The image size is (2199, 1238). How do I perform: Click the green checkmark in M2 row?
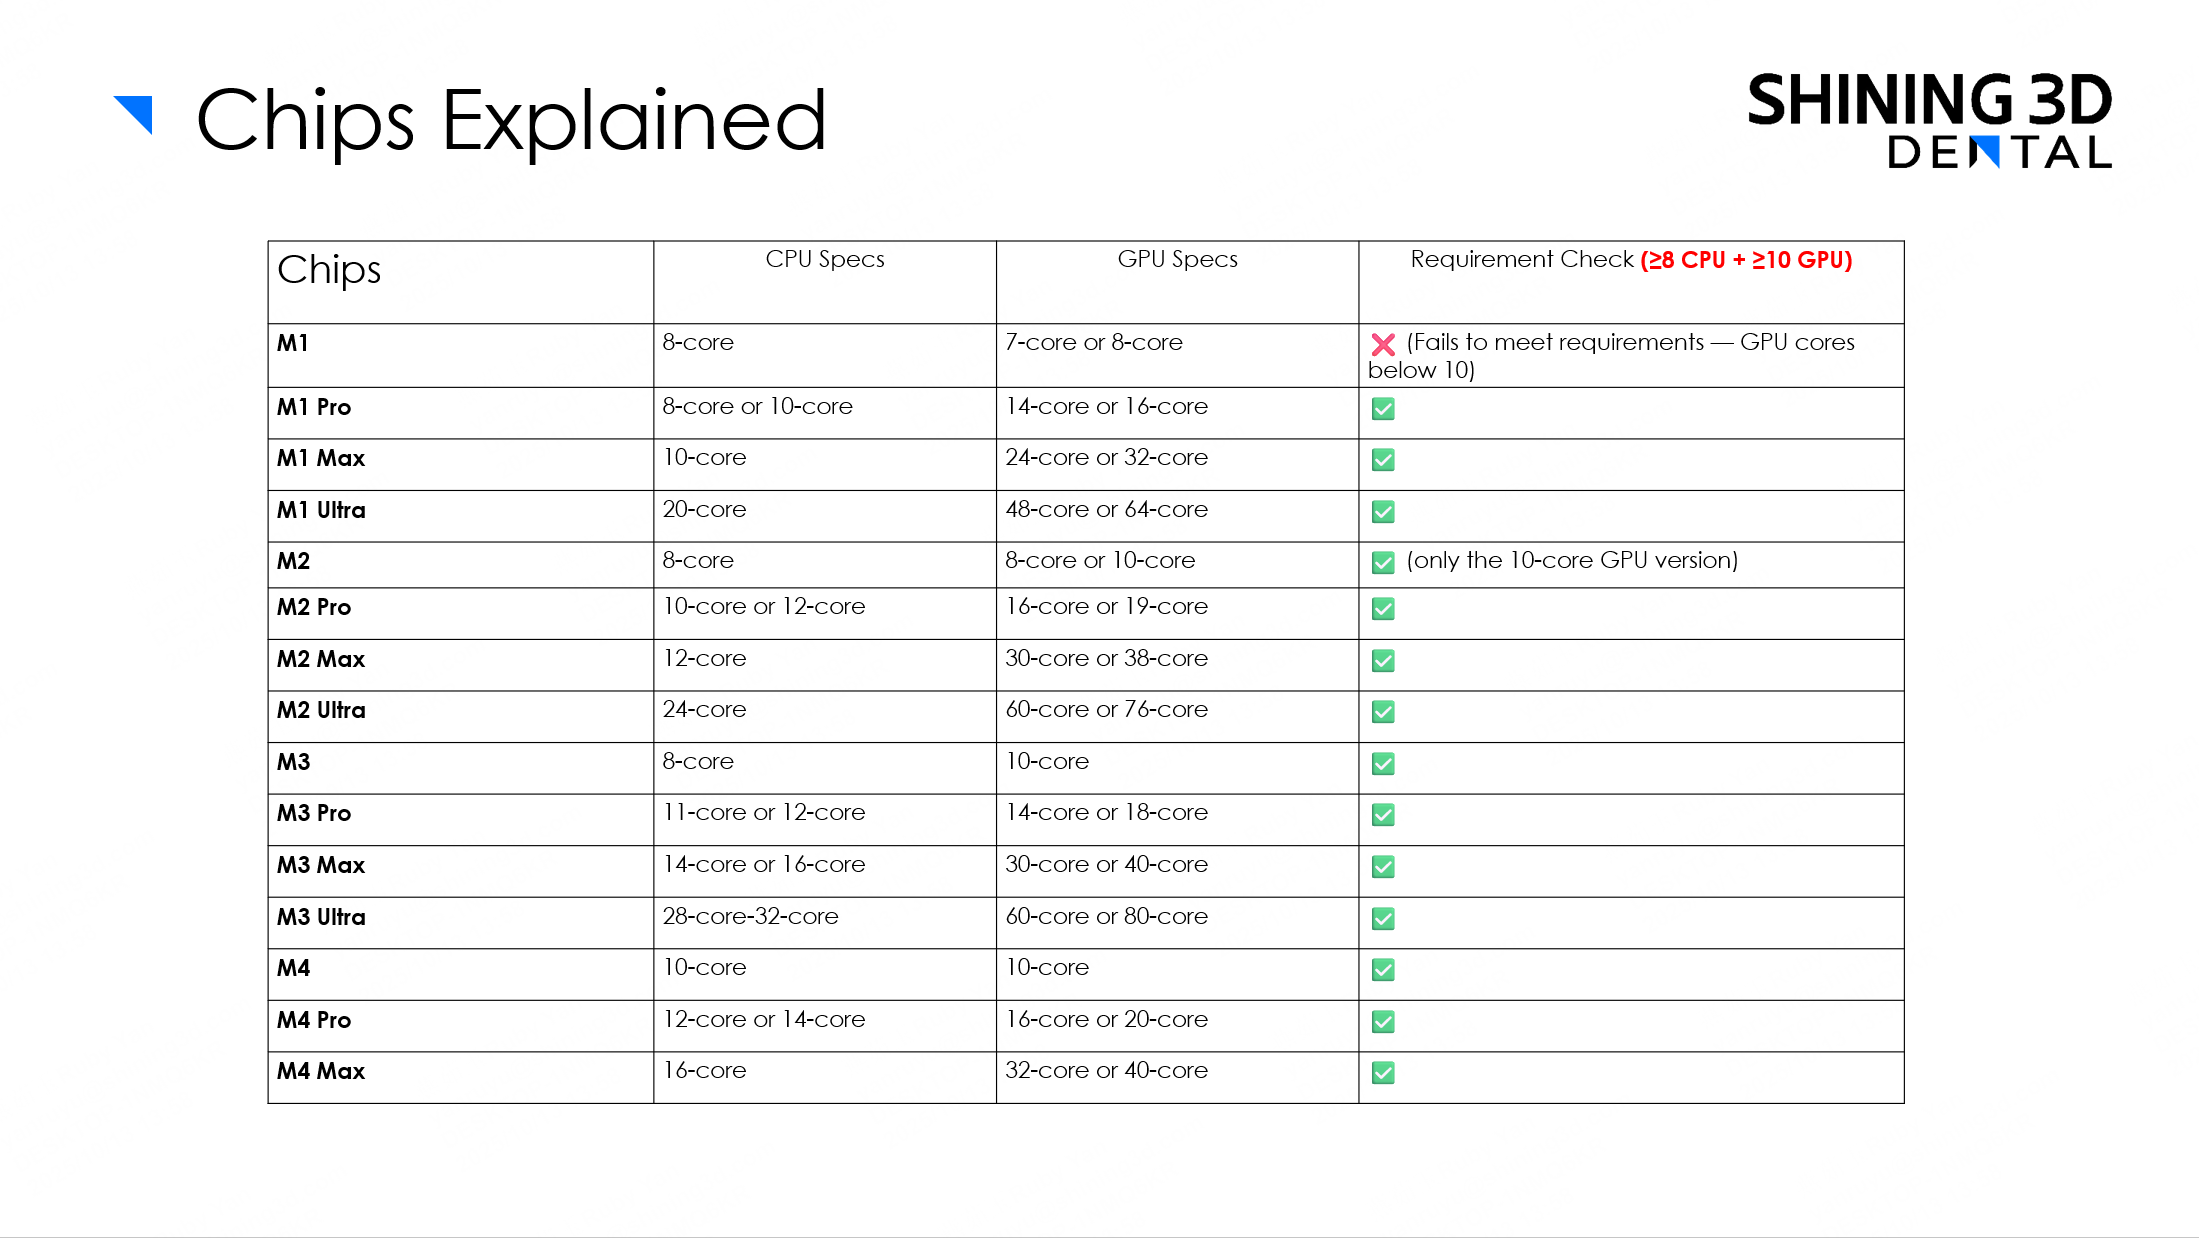[x=1383, y=563]
